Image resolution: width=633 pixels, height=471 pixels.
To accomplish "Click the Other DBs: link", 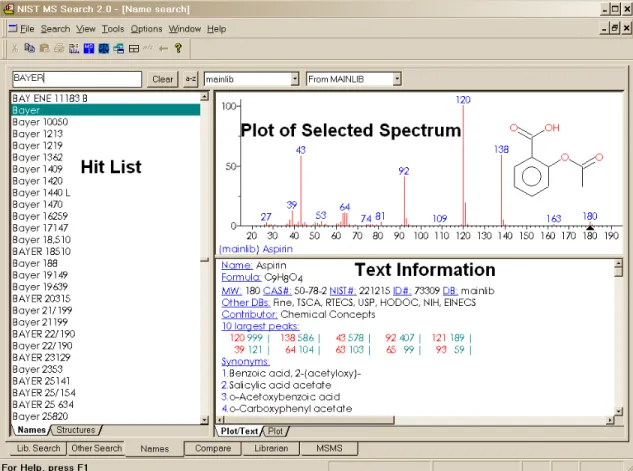I will pyautogui.click(x=246, y=303).
